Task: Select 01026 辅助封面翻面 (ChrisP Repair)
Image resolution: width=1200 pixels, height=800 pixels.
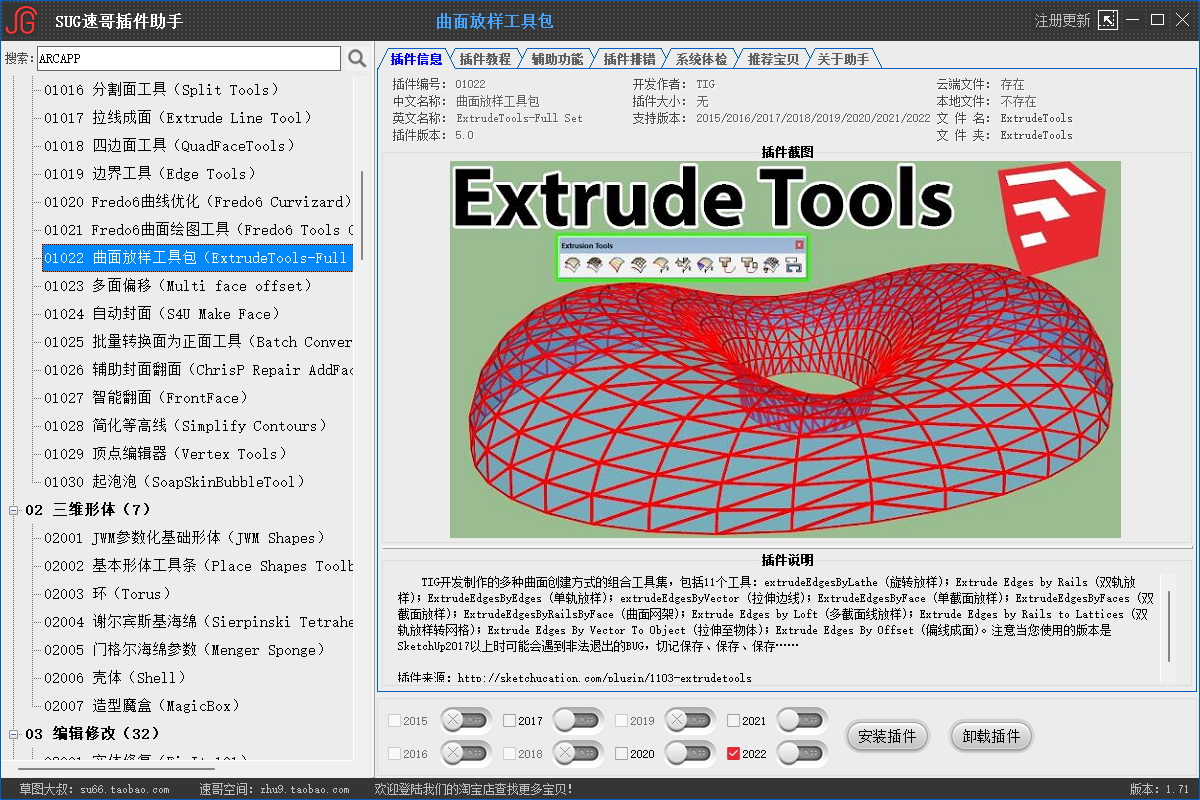Action: (x=197, y=370)
